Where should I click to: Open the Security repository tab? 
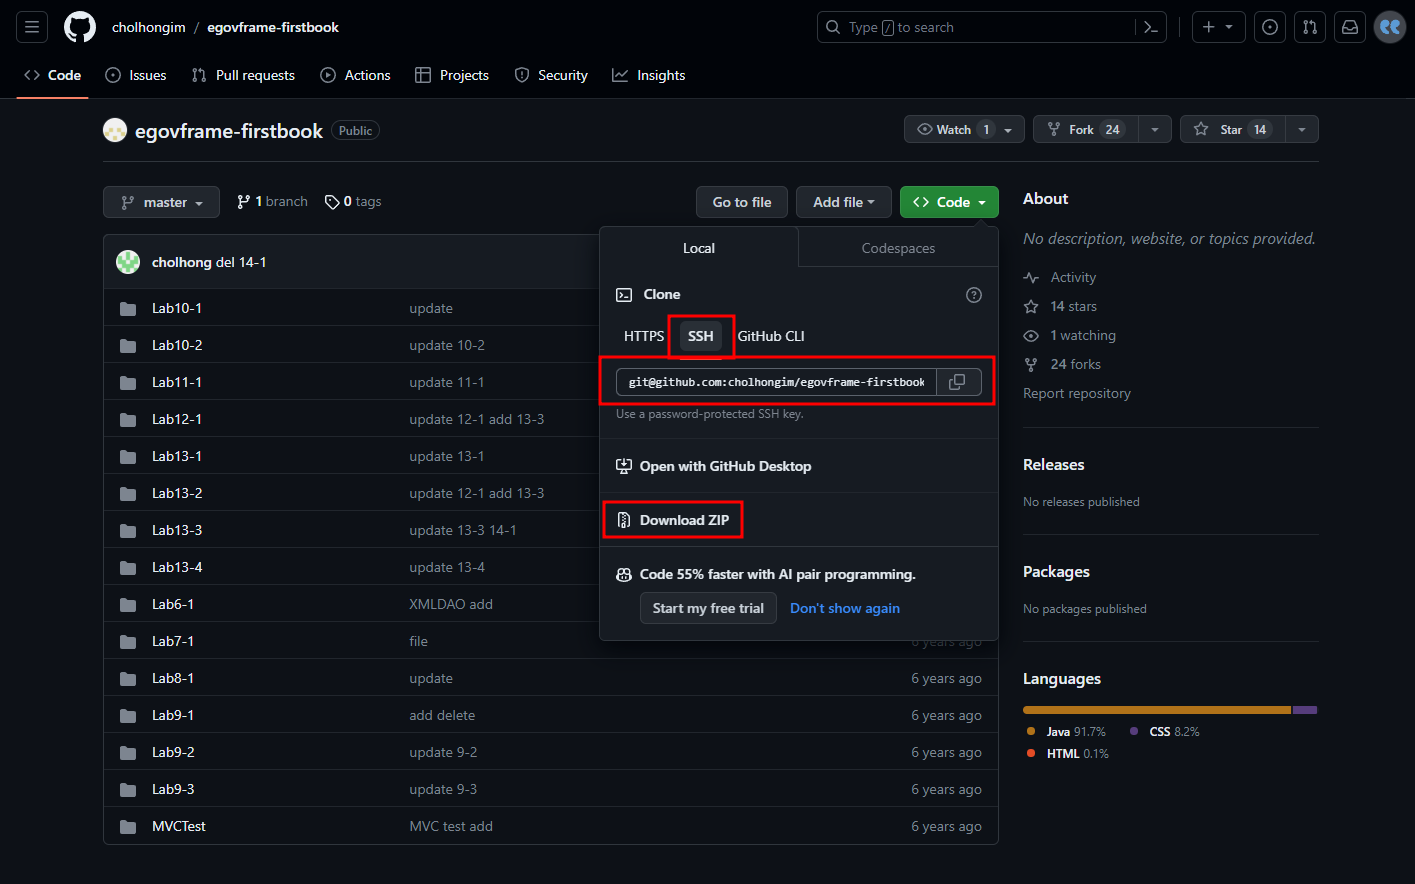tap(551, 75)
